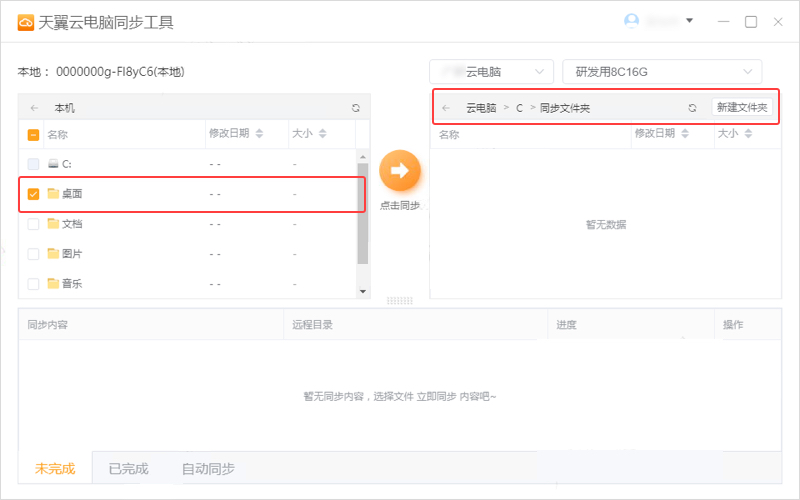Click 云电脑 in the breadcrumb path
The width and height of the screenshot is (800, 500).
point(481,108)
